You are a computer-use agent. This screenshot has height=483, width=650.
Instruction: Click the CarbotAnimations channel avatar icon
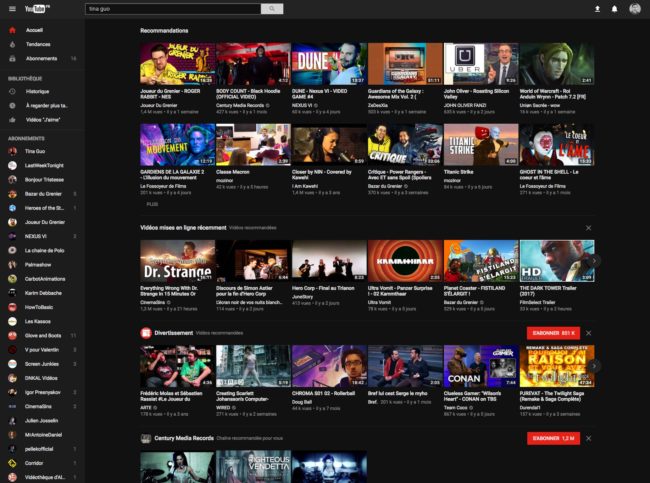click(x=12, y=279)
